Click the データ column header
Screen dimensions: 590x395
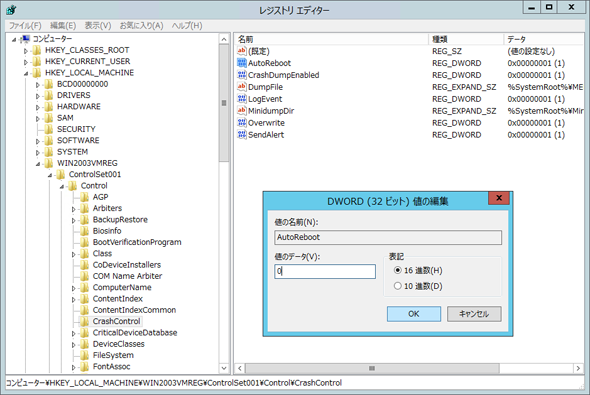(543, 39)
